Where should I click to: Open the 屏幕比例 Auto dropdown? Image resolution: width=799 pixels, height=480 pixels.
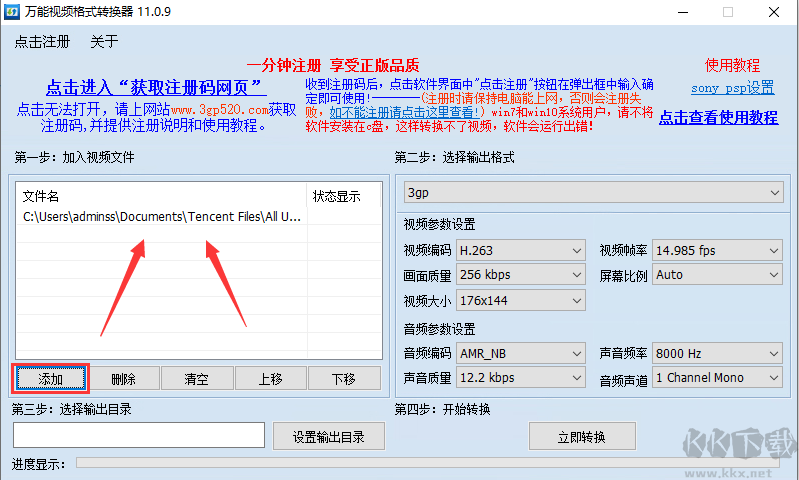click(x=717, y=275)
